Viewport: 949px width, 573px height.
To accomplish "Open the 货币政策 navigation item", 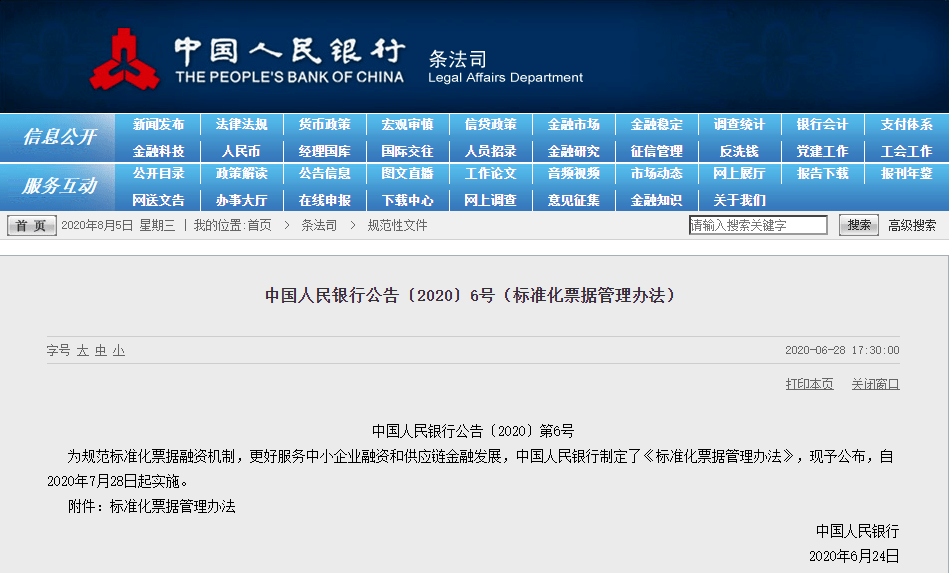I will pos(324,125).
